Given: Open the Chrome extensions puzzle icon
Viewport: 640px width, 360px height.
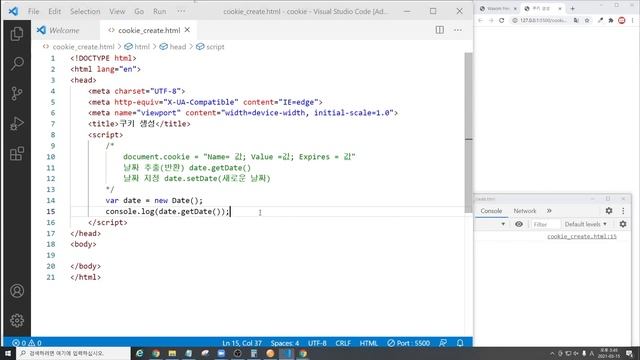Looking at the screenshot, I should coord(611,20).
